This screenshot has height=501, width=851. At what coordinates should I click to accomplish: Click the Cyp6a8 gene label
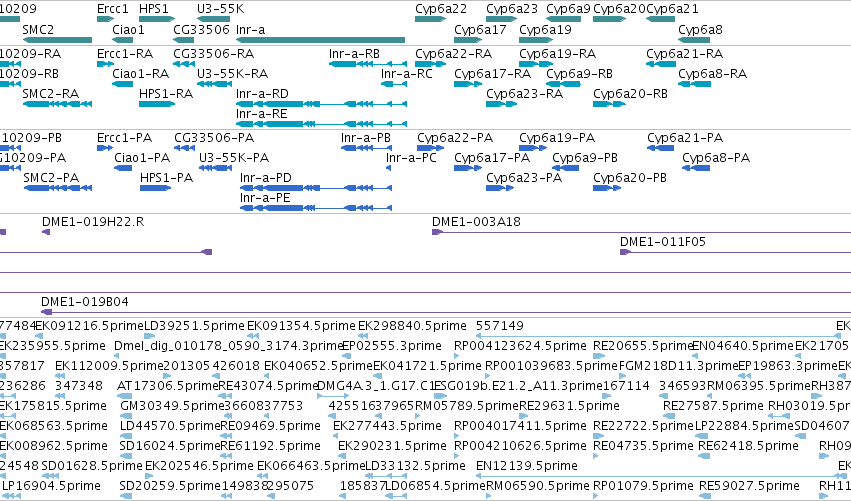pyautogui.click(x=701, y=30)
